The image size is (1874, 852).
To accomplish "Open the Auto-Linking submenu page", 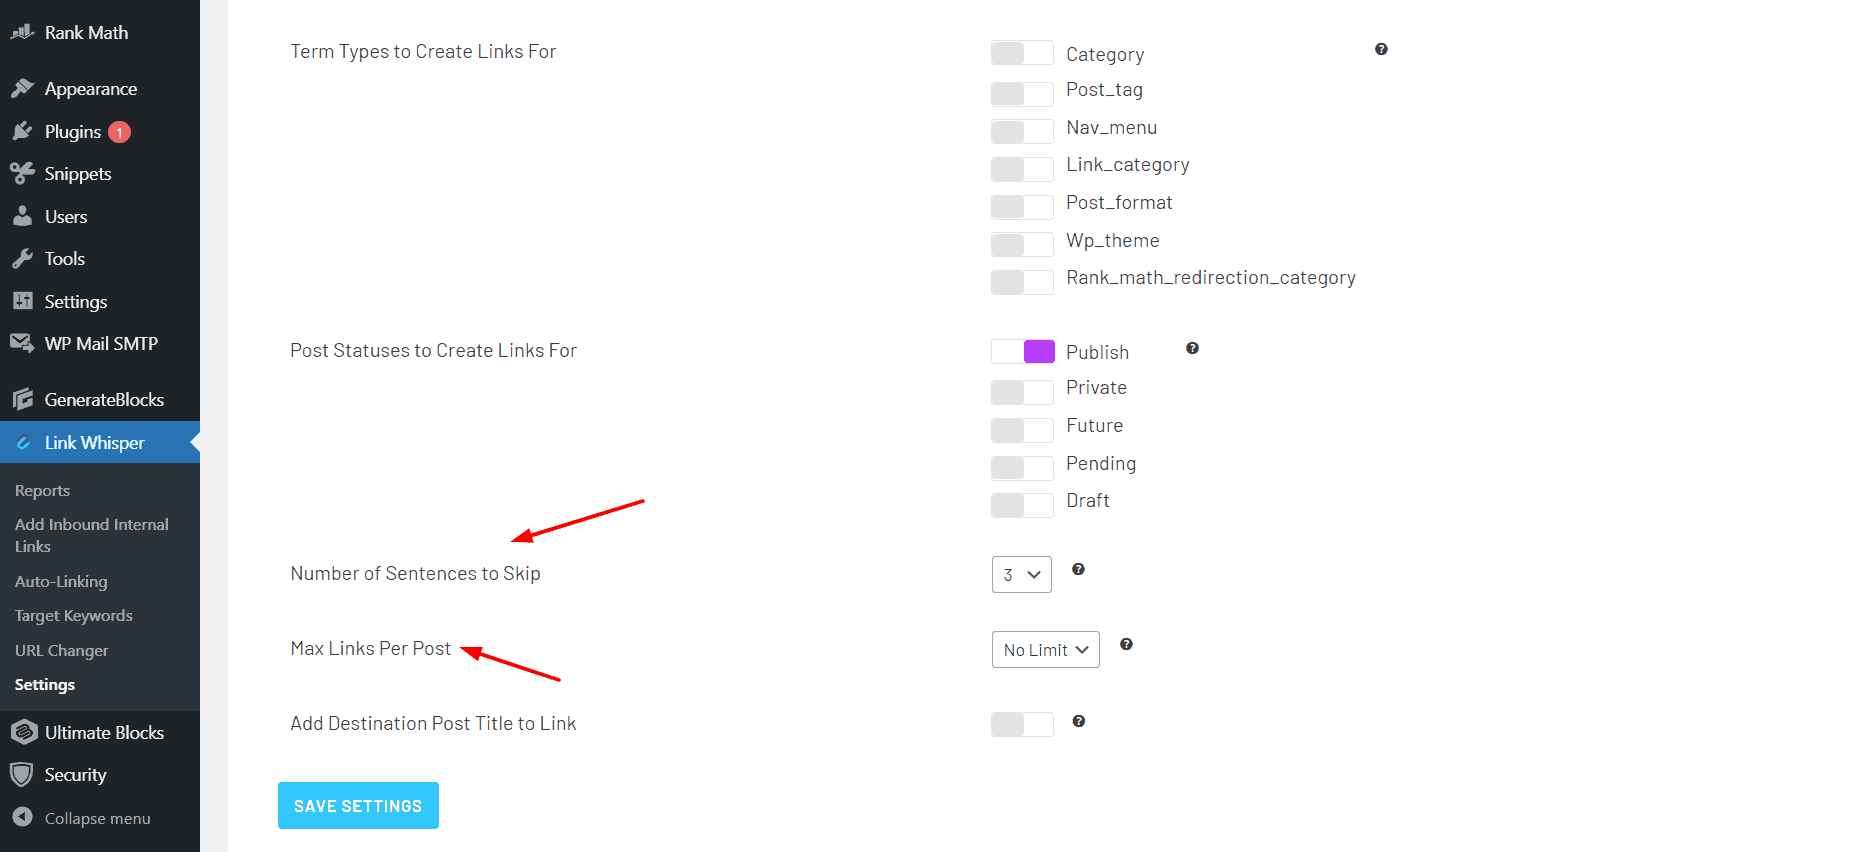I will (61, 582).
